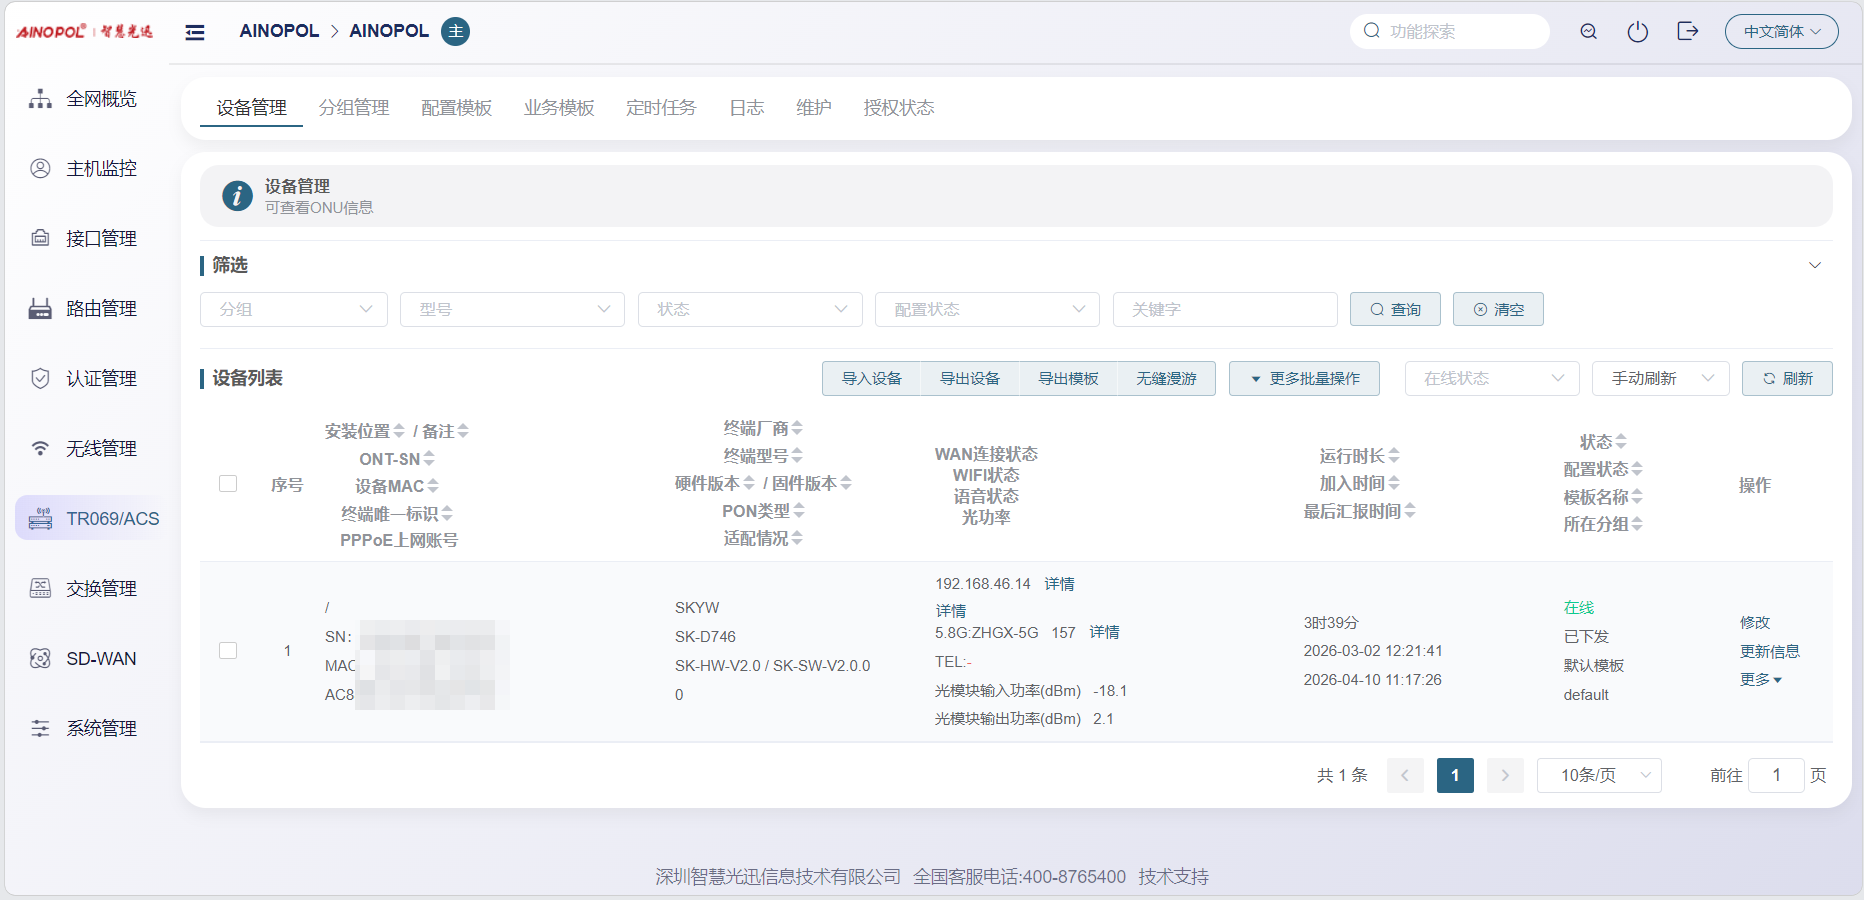Click the 查询 search button

[x=1395, y=310]
